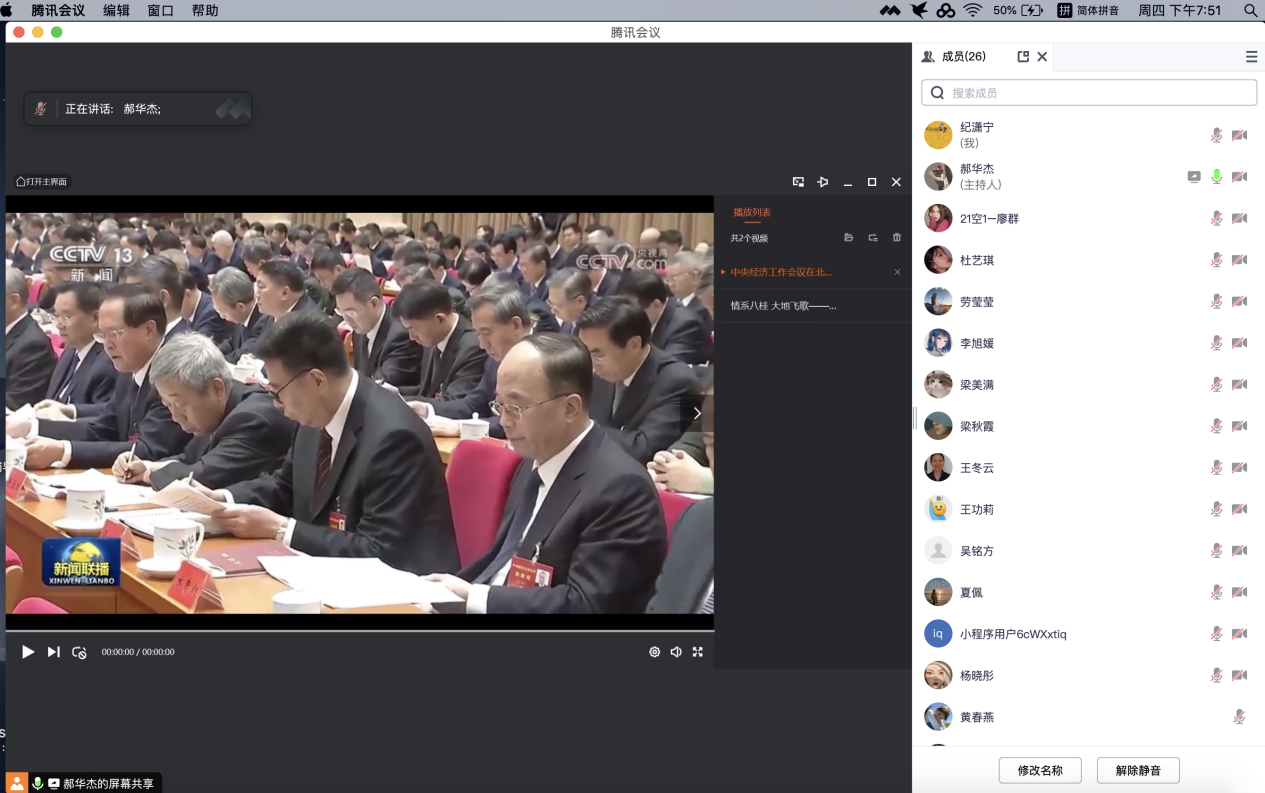Viewport: 1265px width, 793px height.
Task: Click the search members input field
Action: click(x=1089, y=93)
